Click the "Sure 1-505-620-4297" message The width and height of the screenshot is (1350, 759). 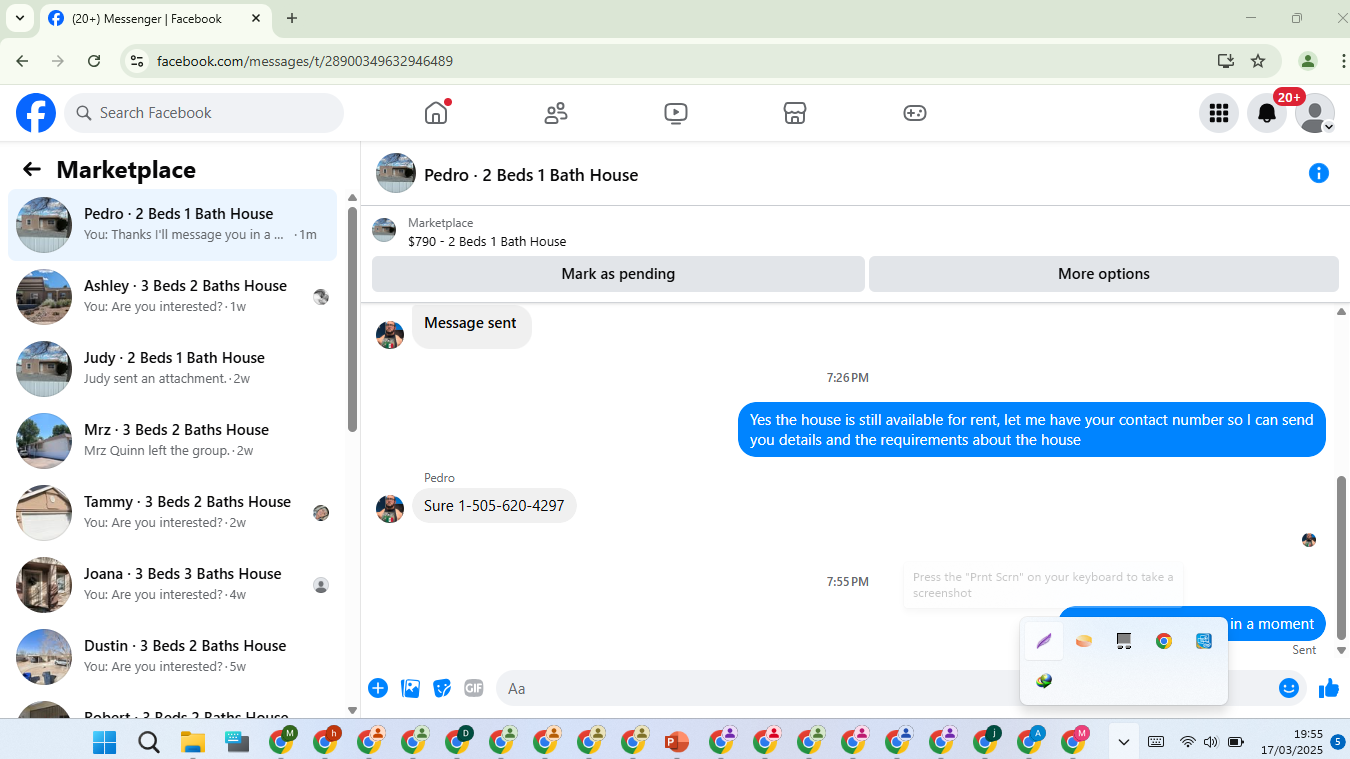(494, 506)
